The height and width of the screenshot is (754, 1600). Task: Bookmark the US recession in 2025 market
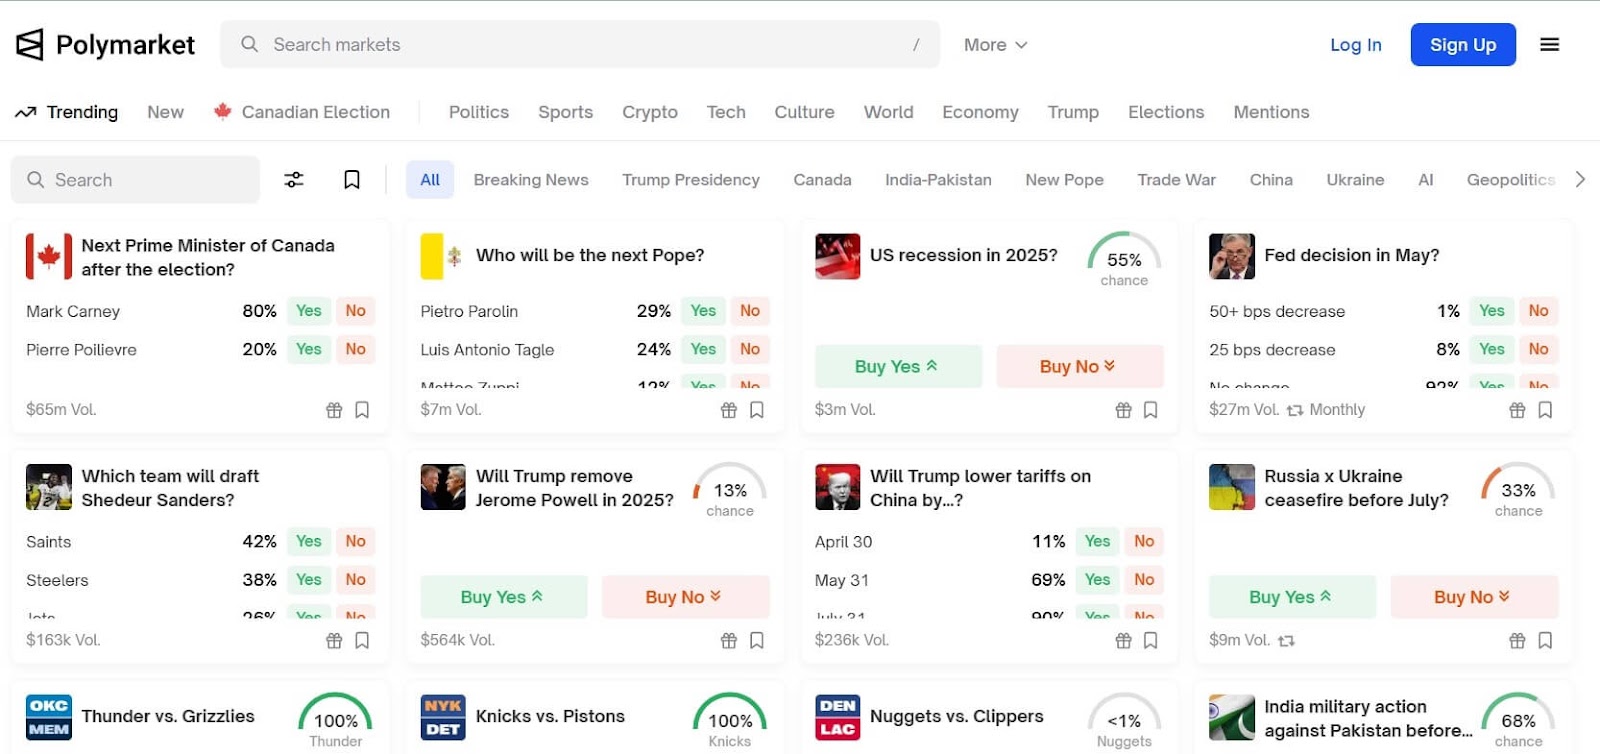click(x=1151, y=410)
